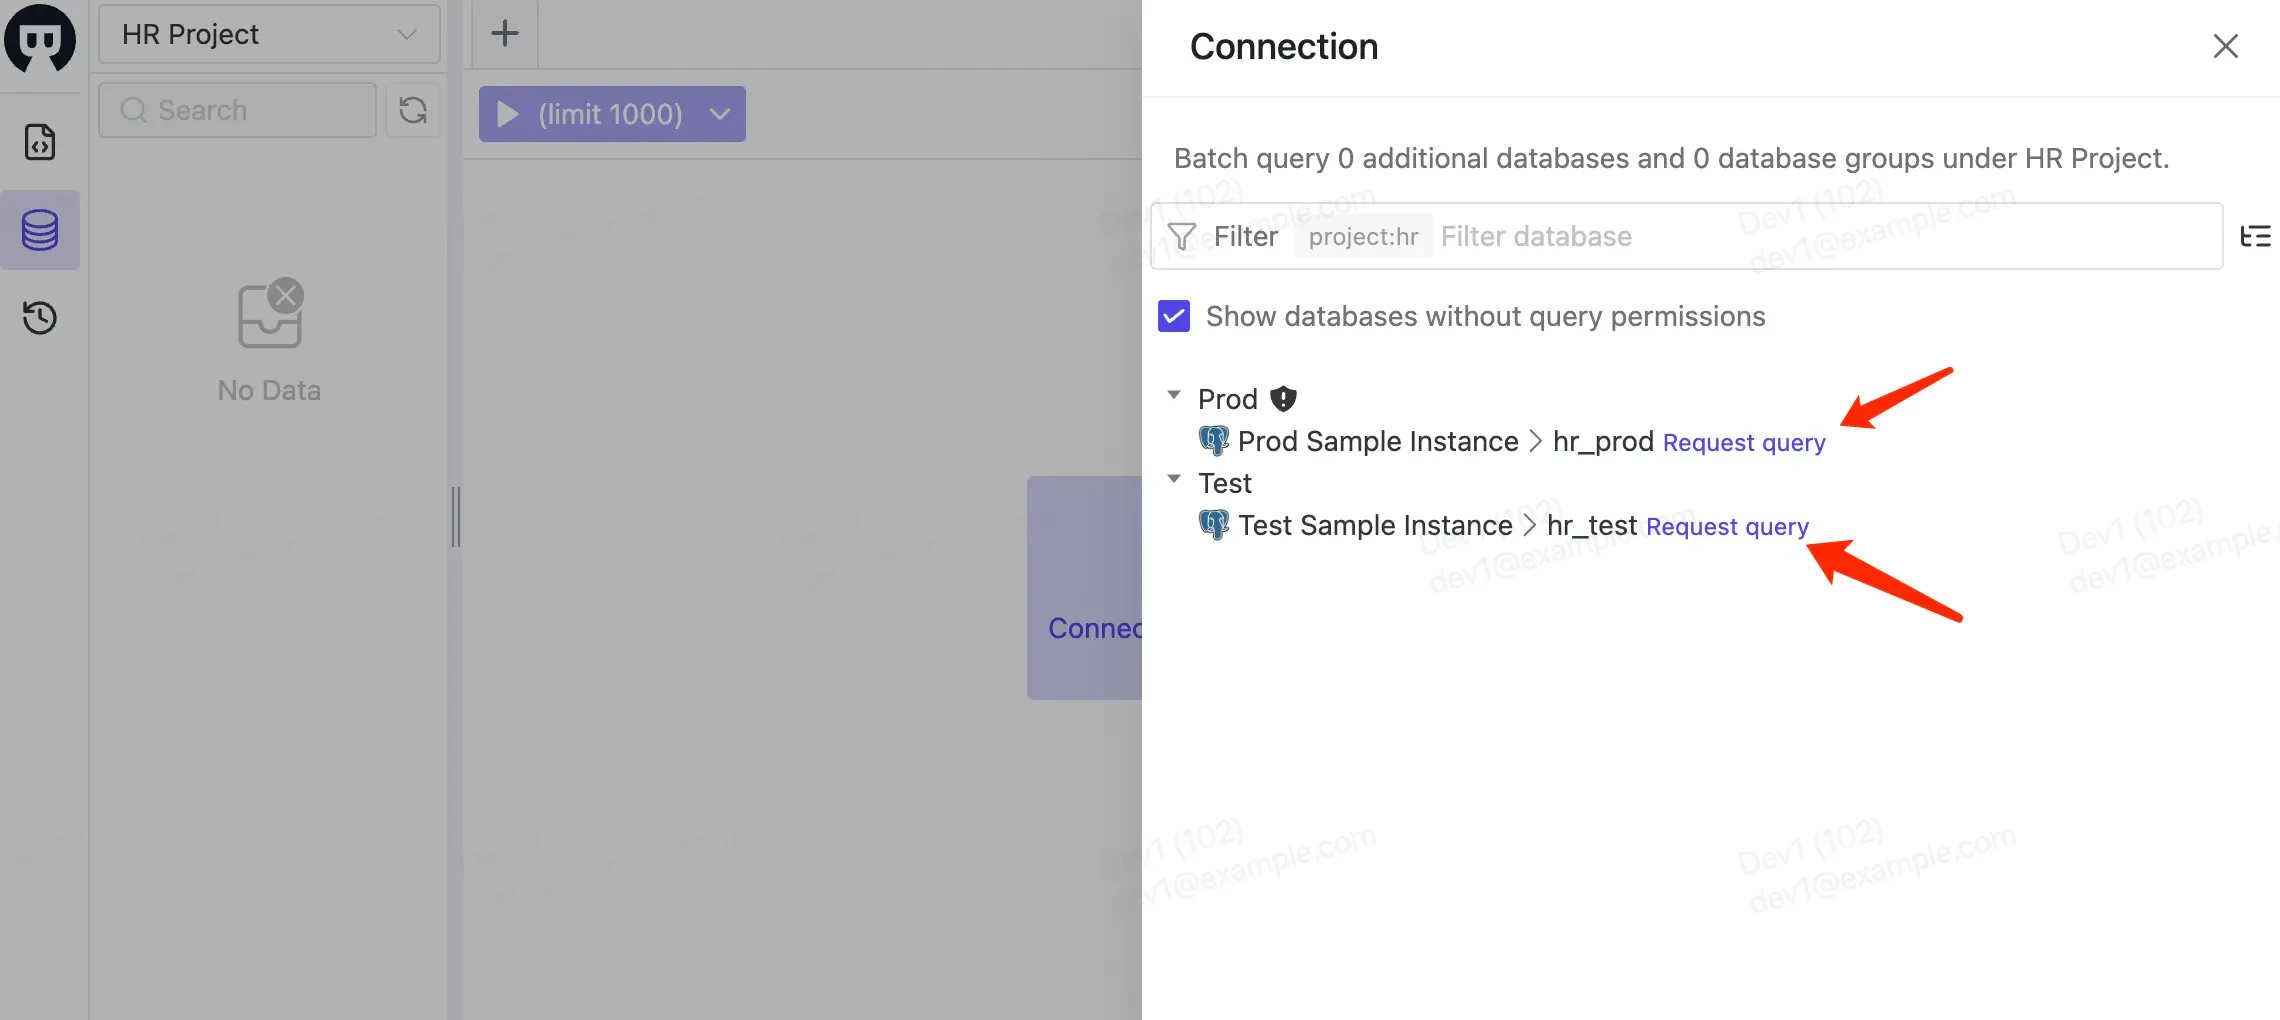Image resolution: width=2280 pixels, height=1020 pixels.
Task: Select the Databases panel icon
Action: (x=40, y=230)
